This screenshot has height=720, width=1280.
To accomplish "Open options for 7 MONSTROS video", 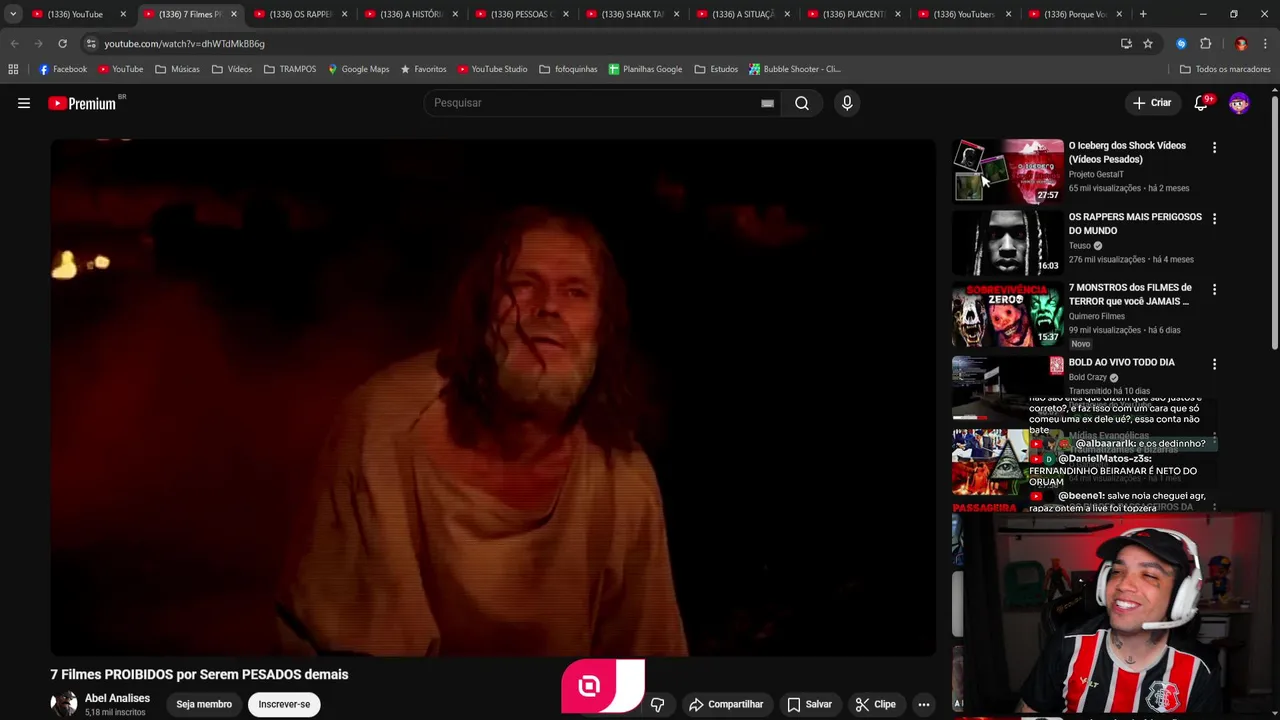I will (1214, 289).
